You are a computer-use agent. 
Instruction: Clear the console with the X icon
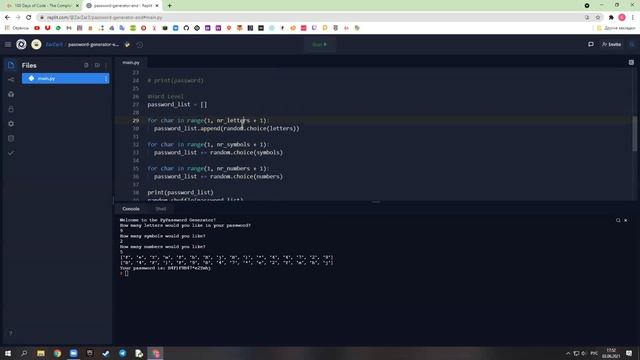625,220
